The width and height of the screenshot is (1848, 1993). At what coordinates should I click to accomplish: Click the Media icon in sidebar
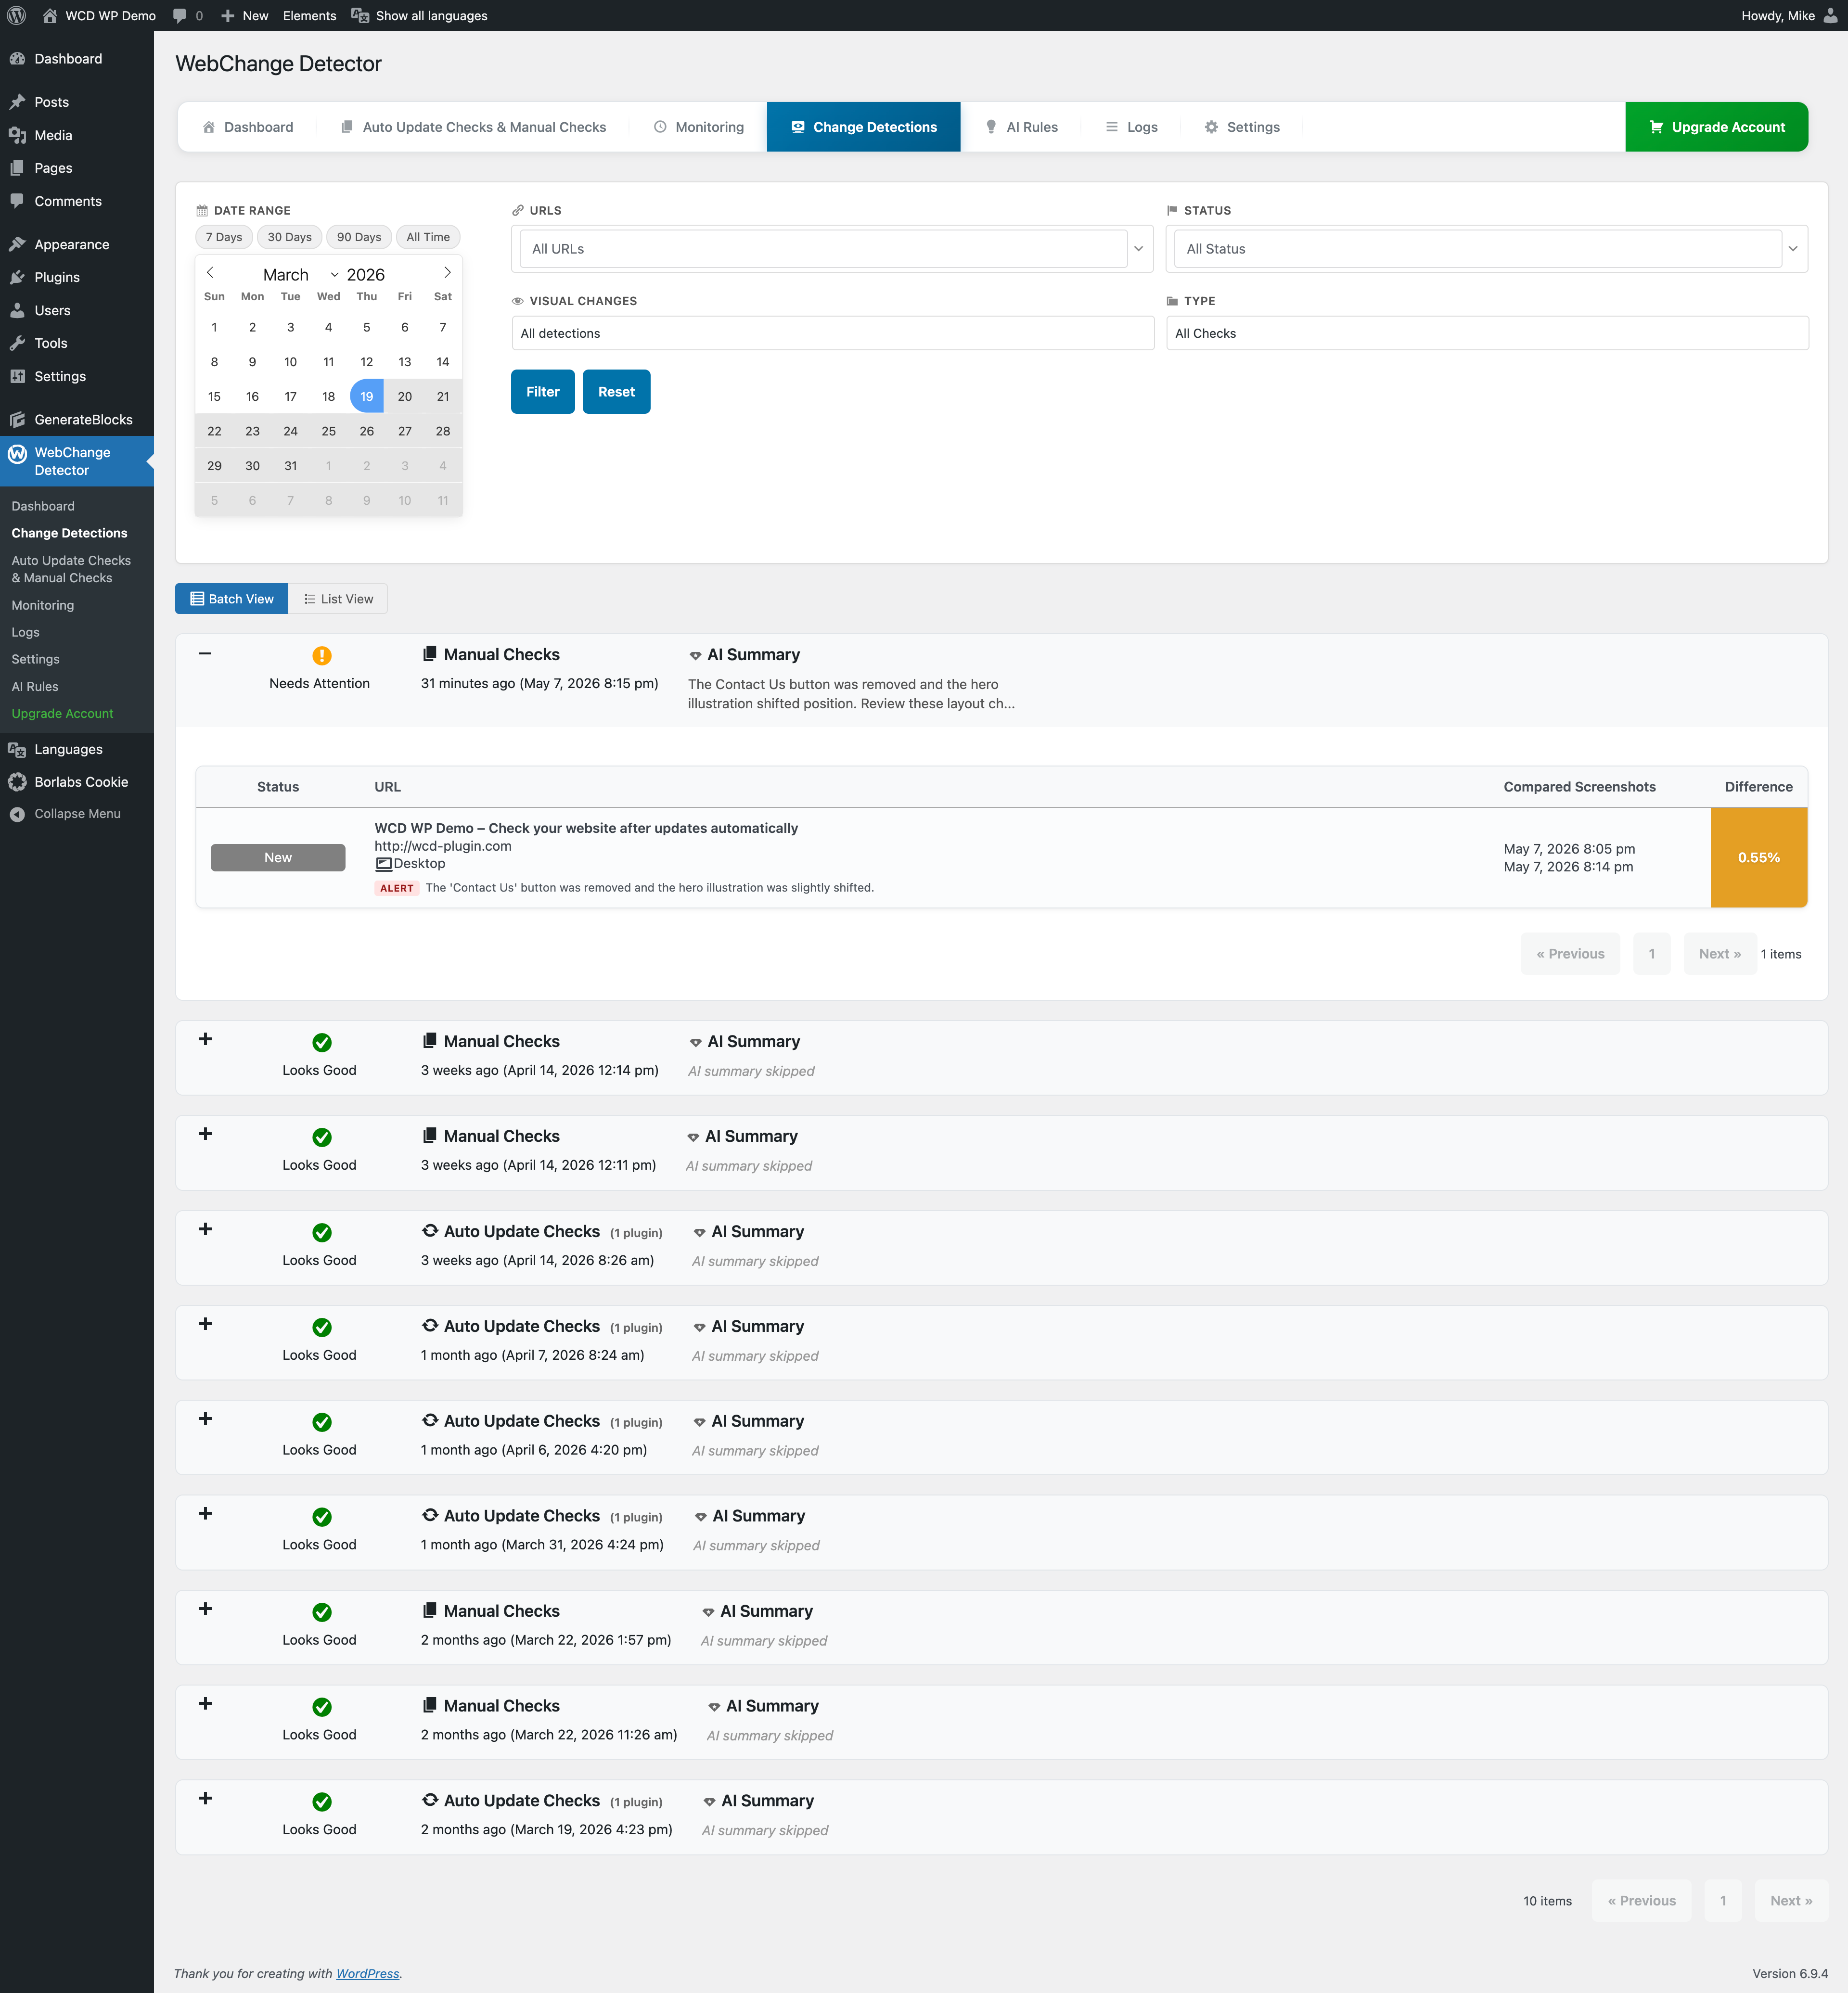click(17, 135)
